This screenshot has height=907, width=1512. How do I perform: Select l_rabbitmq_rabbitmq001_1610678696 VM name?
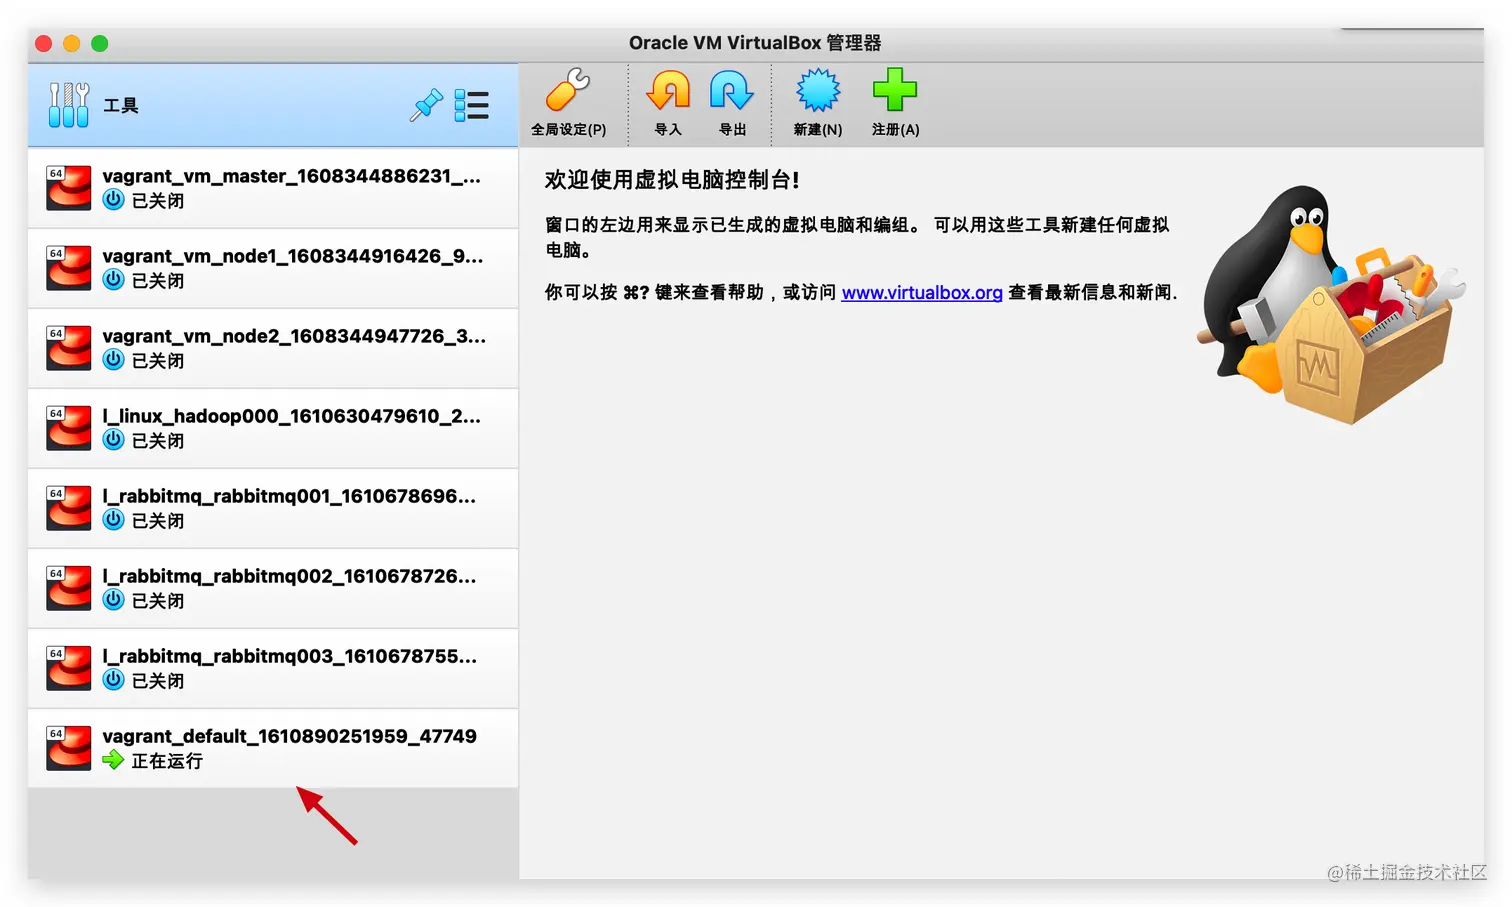coord(289,496)
